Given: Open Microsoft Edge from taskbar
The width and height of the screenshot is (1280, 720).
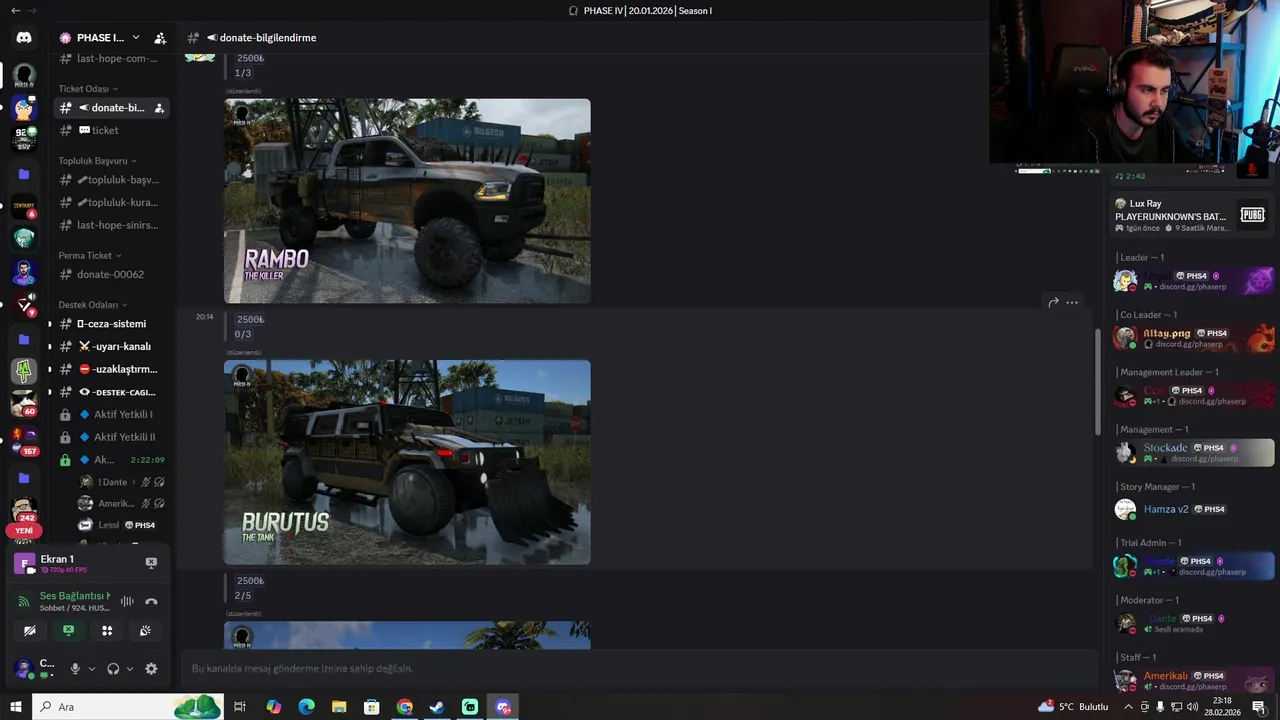Looking at the screenshot, I should tap(306, 707).
